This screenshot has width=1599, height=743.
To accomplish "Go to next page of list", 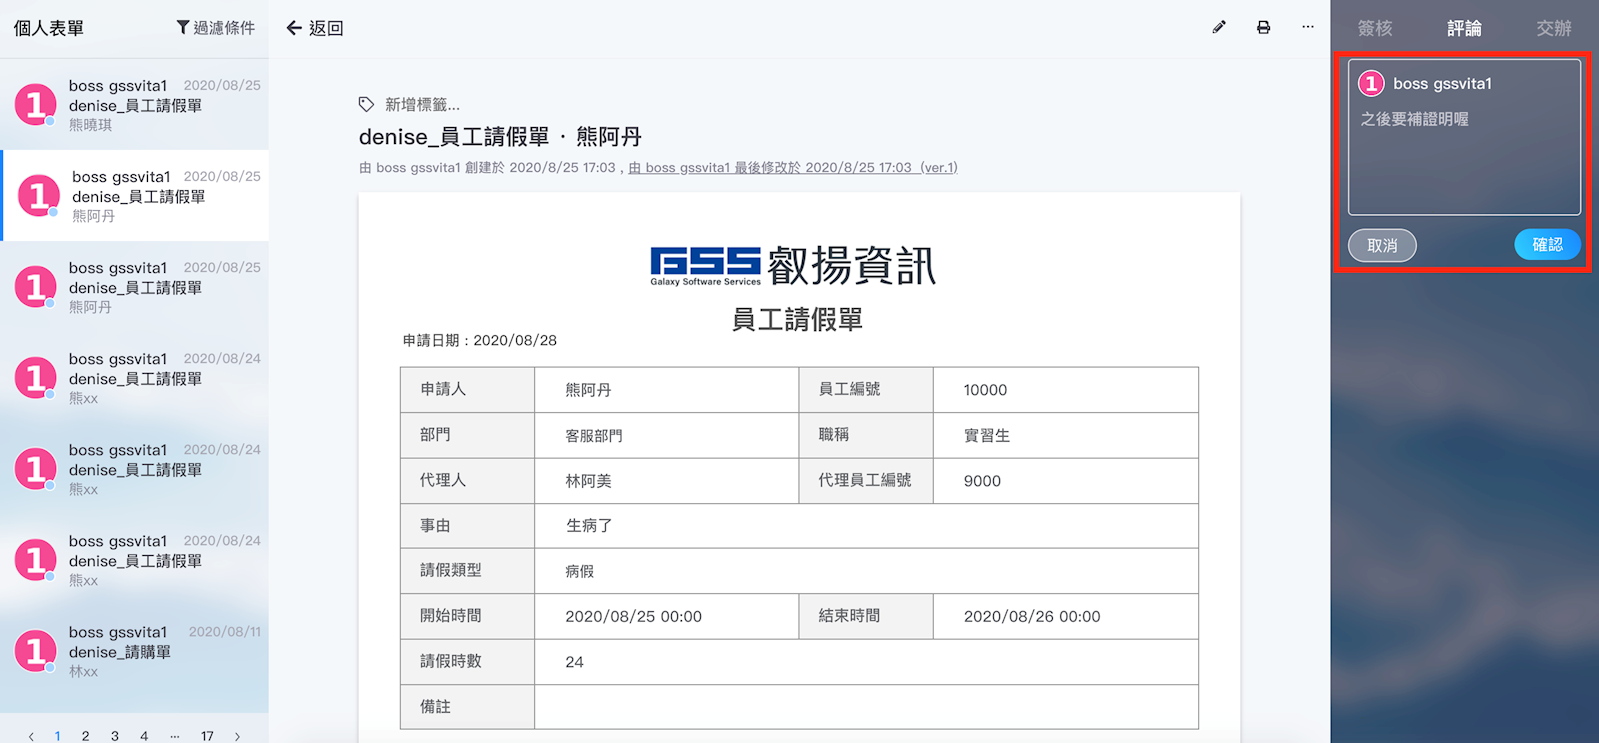I will [237, 736].
